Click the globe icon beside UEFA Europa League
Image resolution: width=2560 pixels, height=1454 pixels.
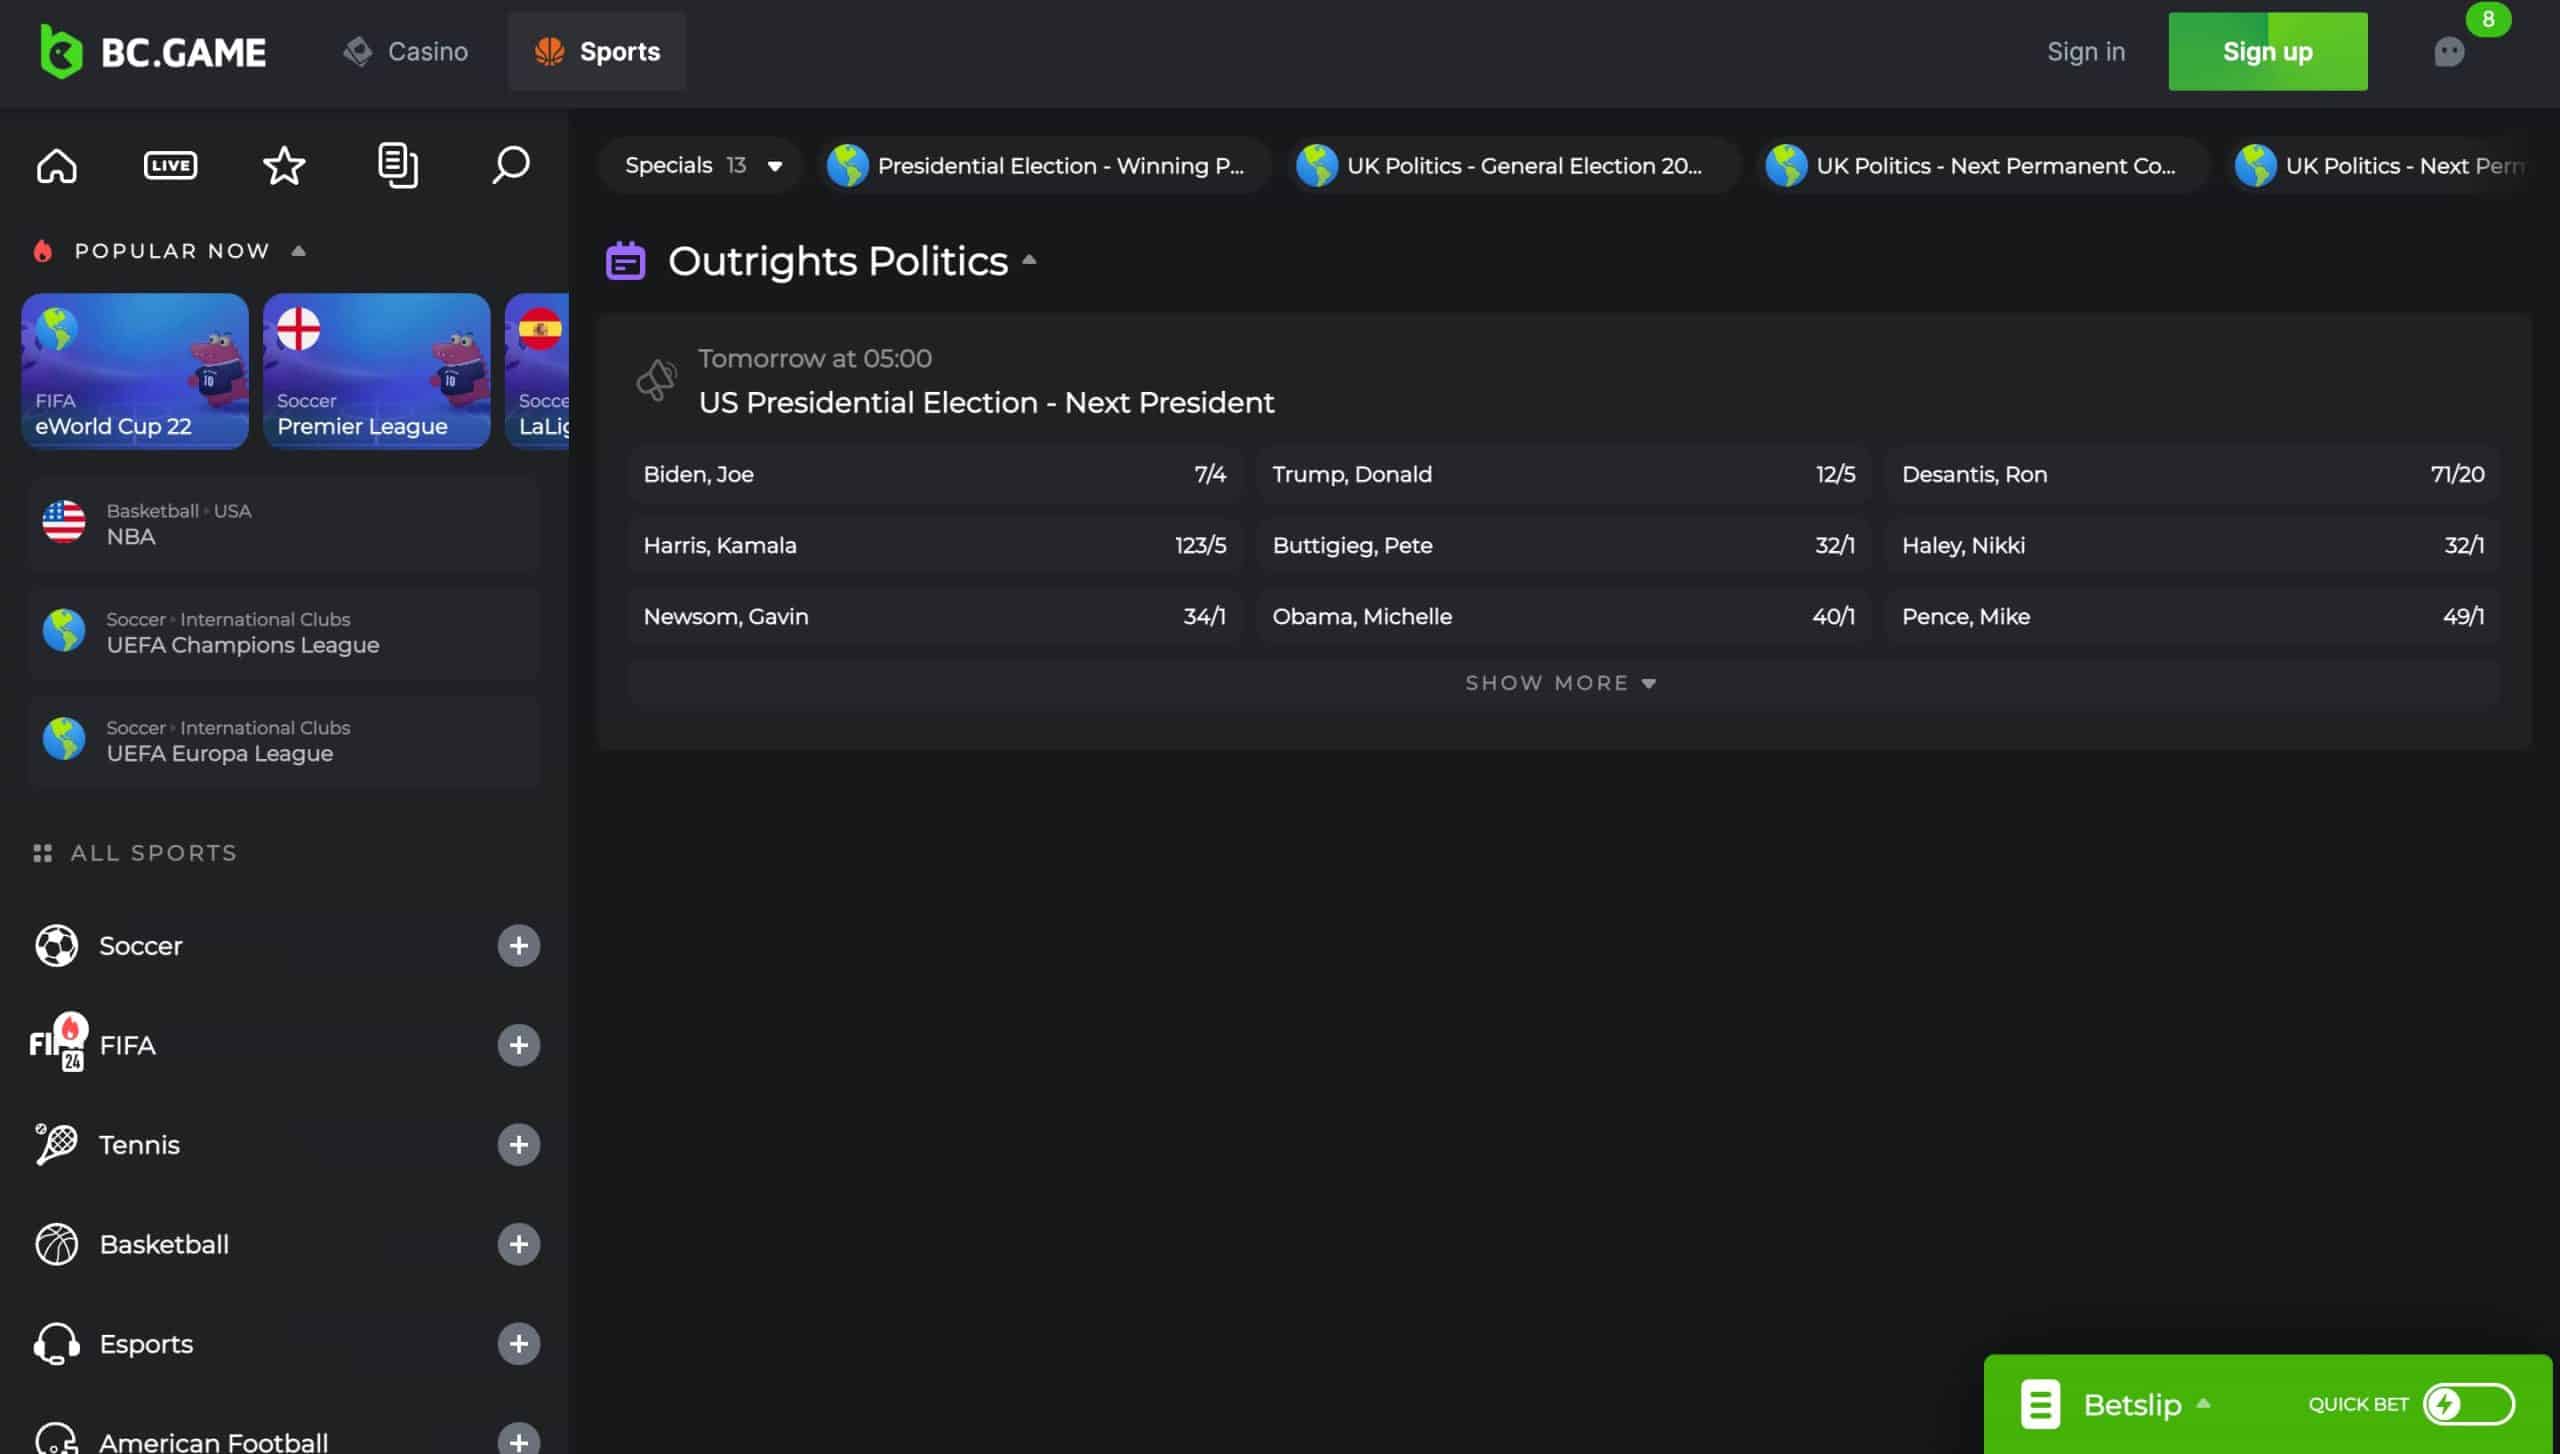tap(64, 739)
